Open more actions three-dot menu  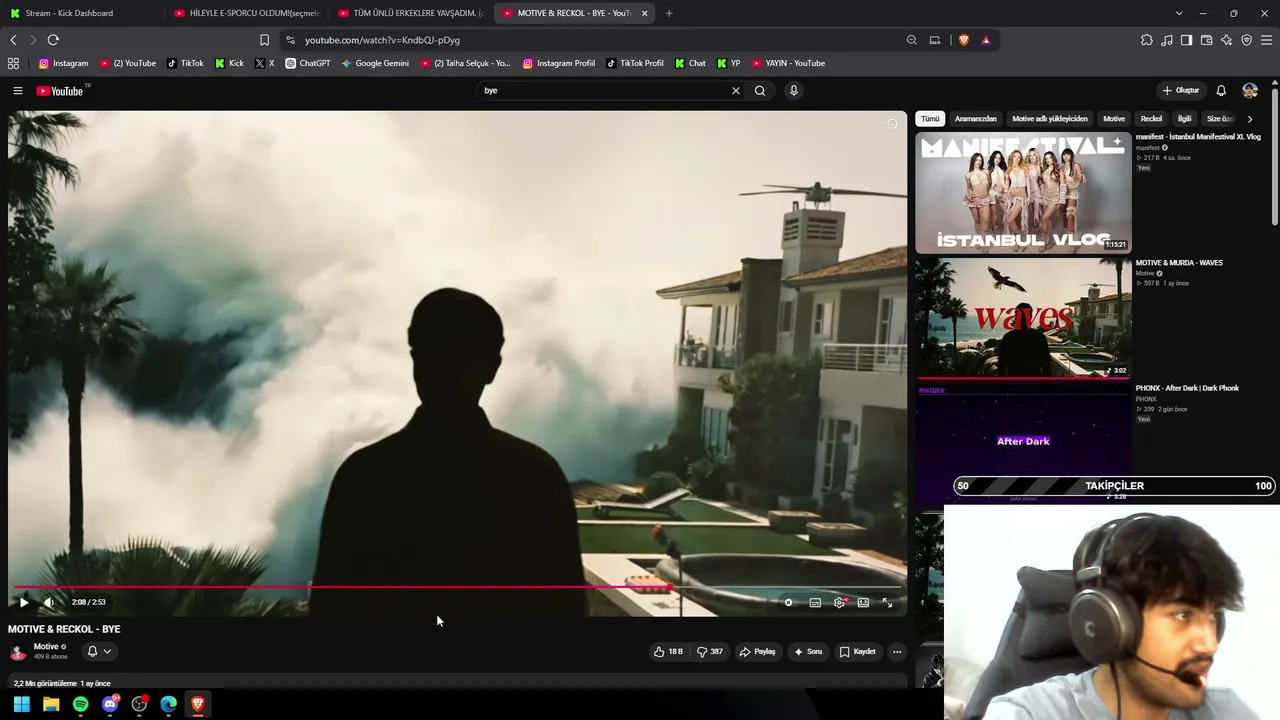click(897, 652)
